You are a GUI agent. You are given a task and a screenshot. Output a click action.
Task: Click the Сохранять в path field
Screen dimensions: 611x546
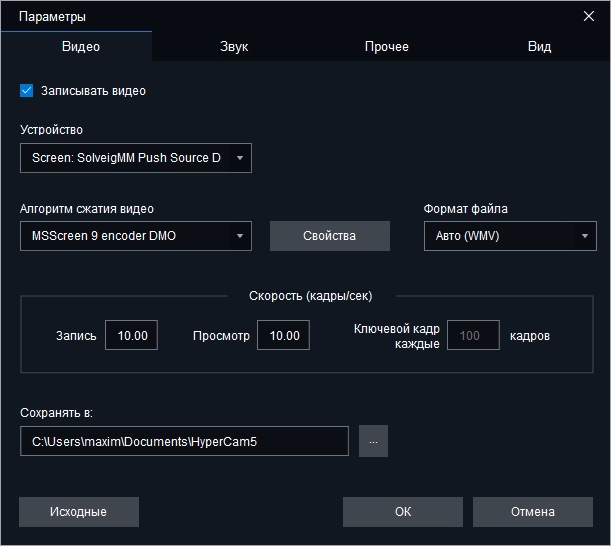click(184, 441)
